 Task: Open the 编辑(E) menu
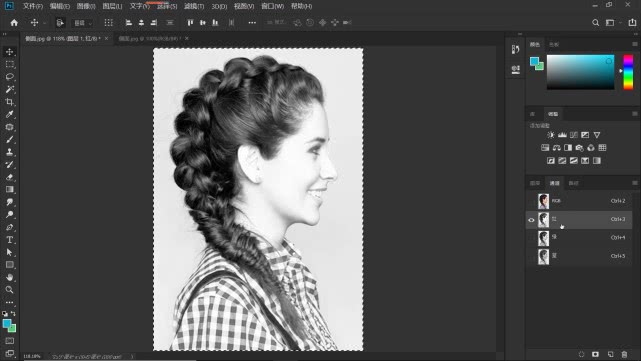click(x=60, y=6)
